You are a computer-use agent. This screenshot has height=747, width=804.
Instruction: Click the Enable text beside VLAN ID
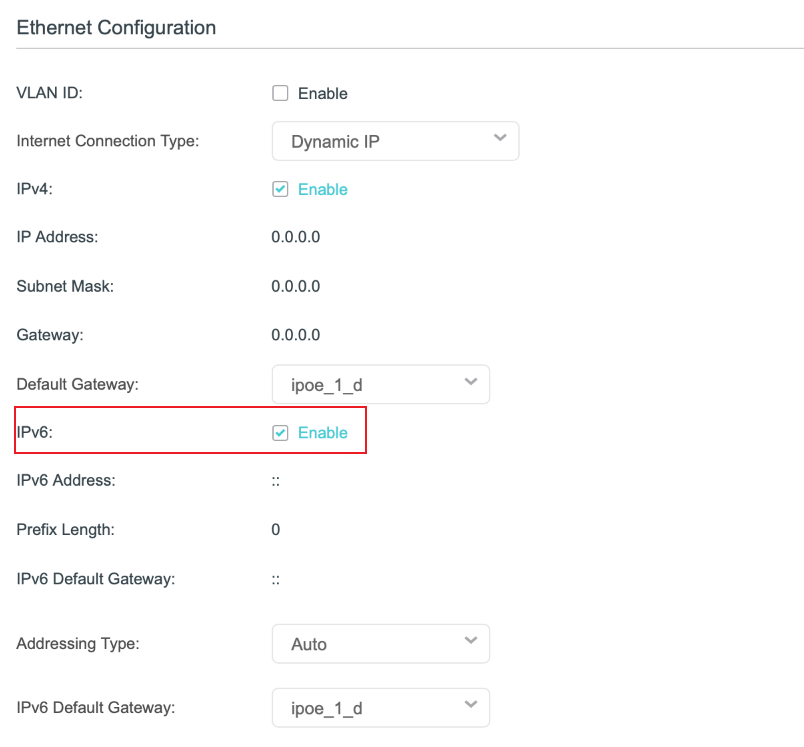pos(323,93)
